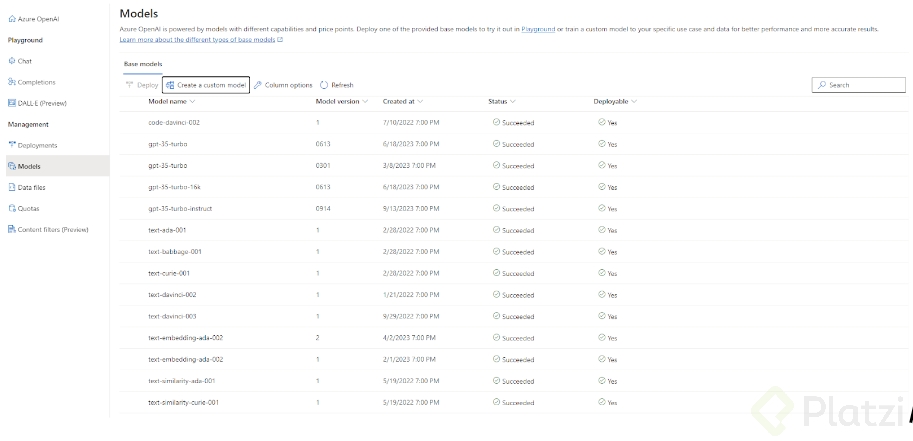
Task: Select gpt-35-turbo-instruct model name
Action: tap(180, 209)
